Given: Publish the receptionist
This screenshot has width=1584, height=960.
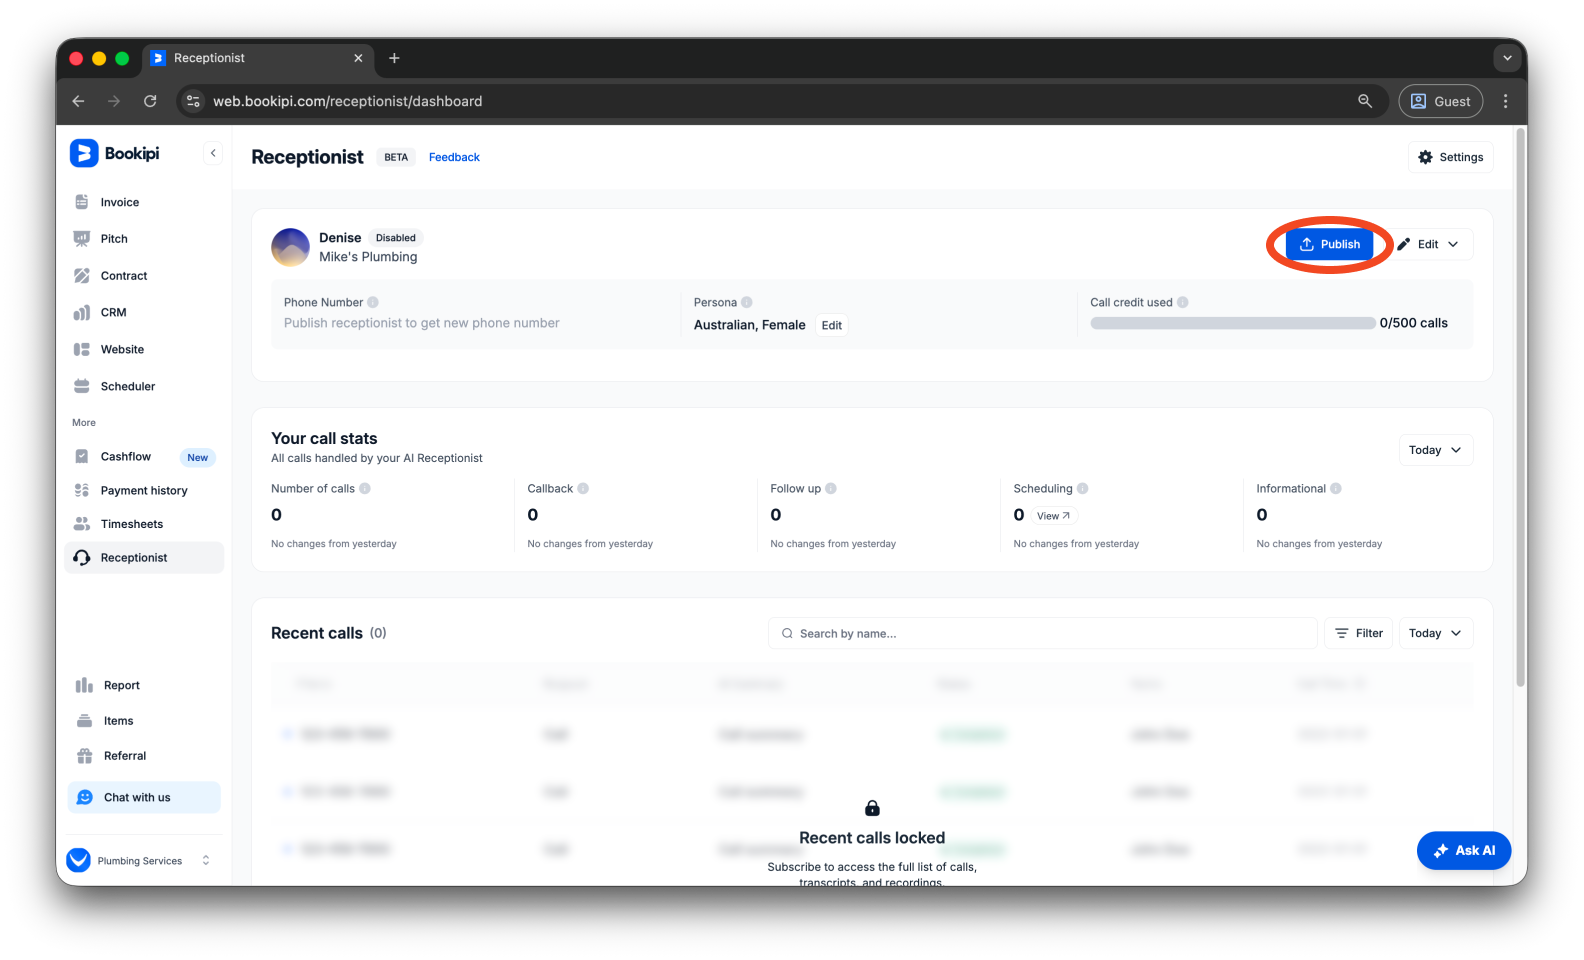Looking at the screenshot, I should click(x=1330, y=244).
